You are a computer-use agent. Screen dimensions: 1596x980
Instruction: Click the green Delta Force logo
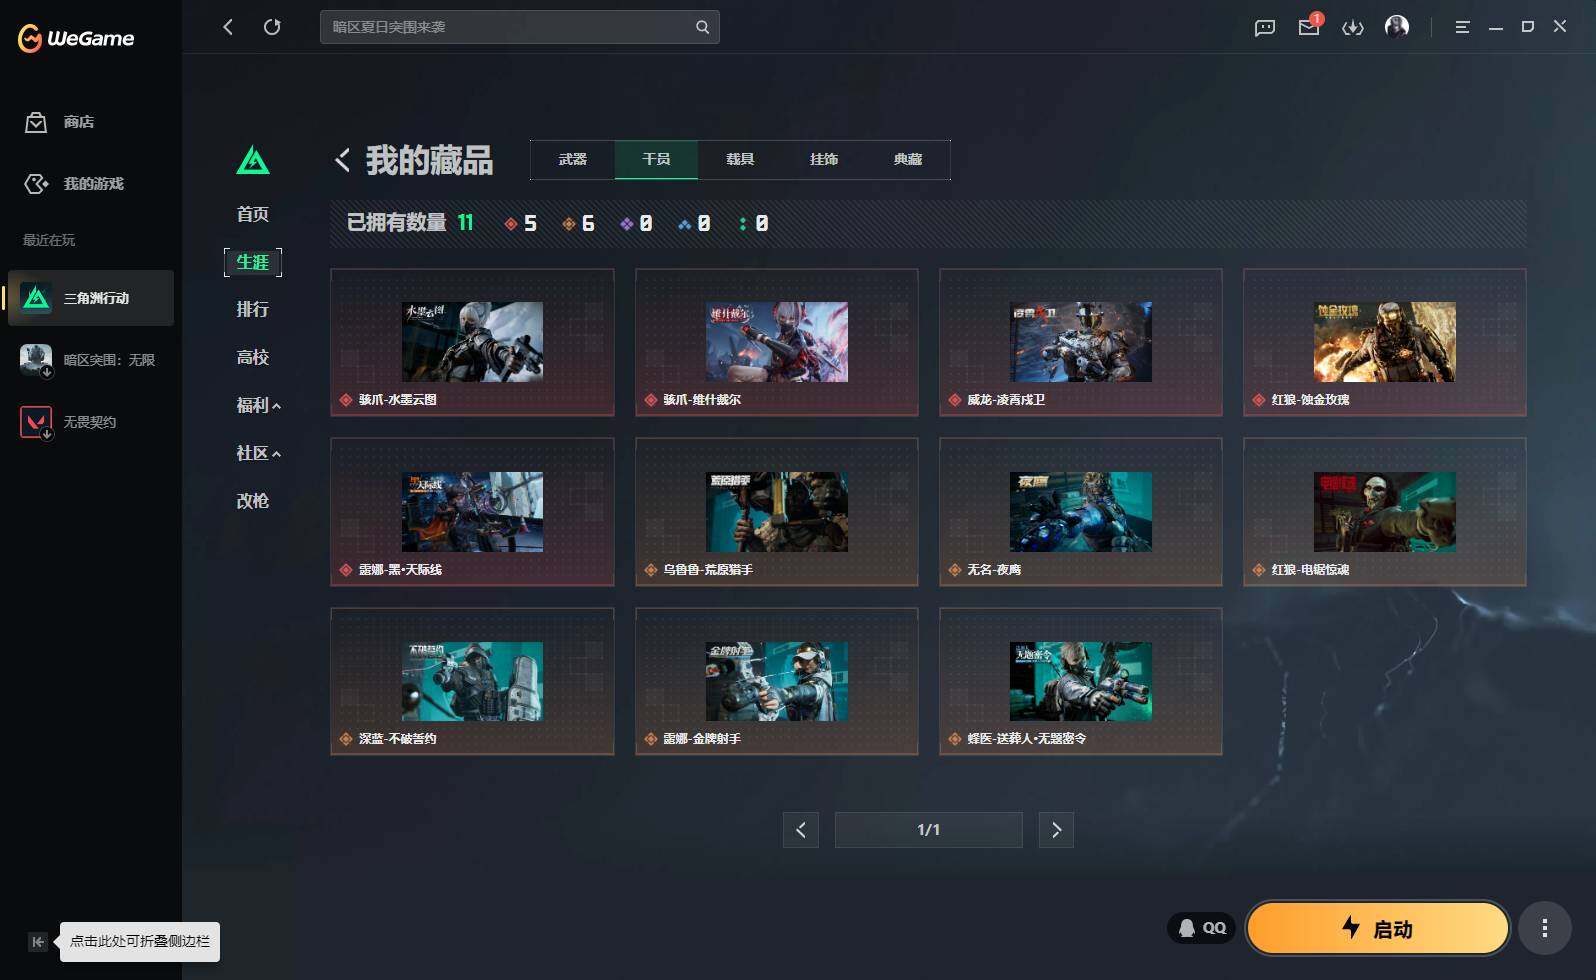point(253,160)
